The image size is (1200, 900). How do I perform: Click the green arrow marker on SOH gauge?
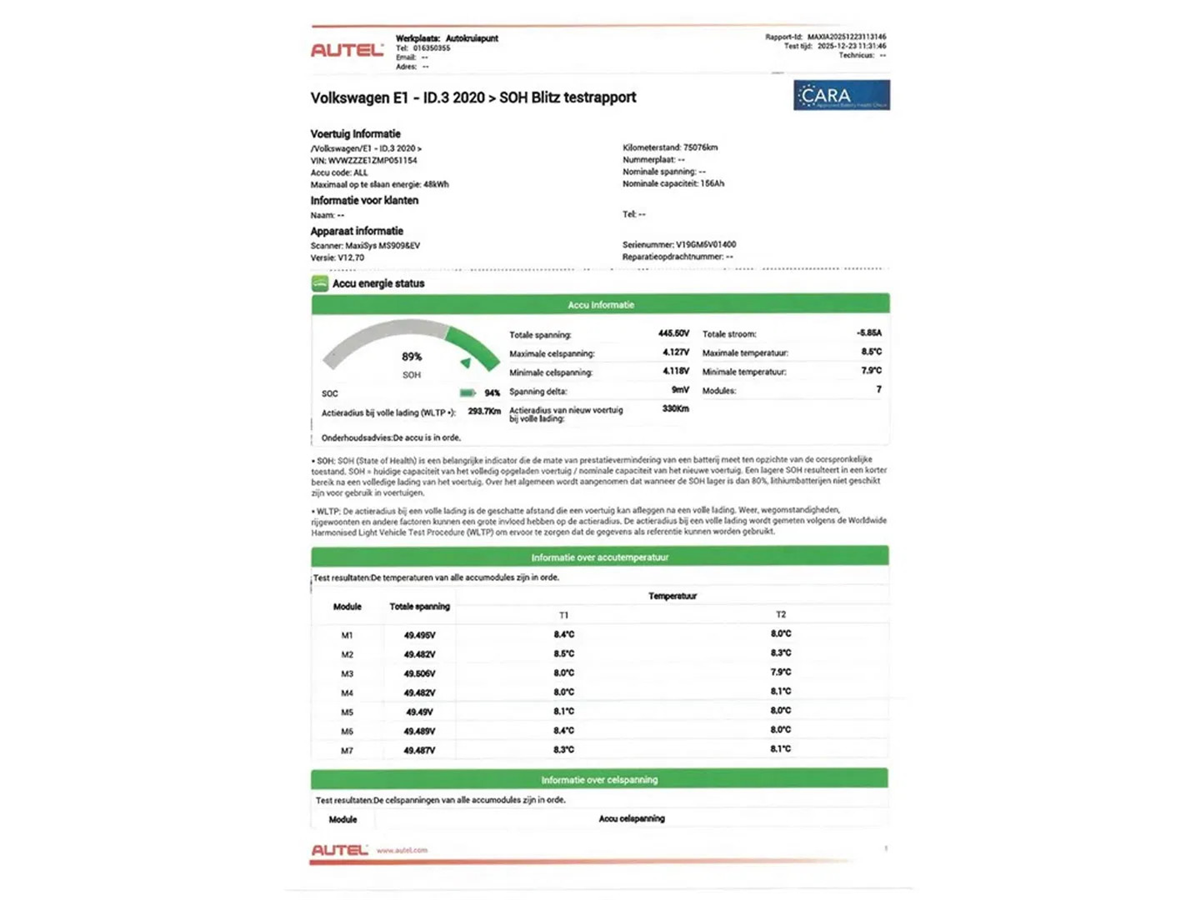click(x=464, y=363)
